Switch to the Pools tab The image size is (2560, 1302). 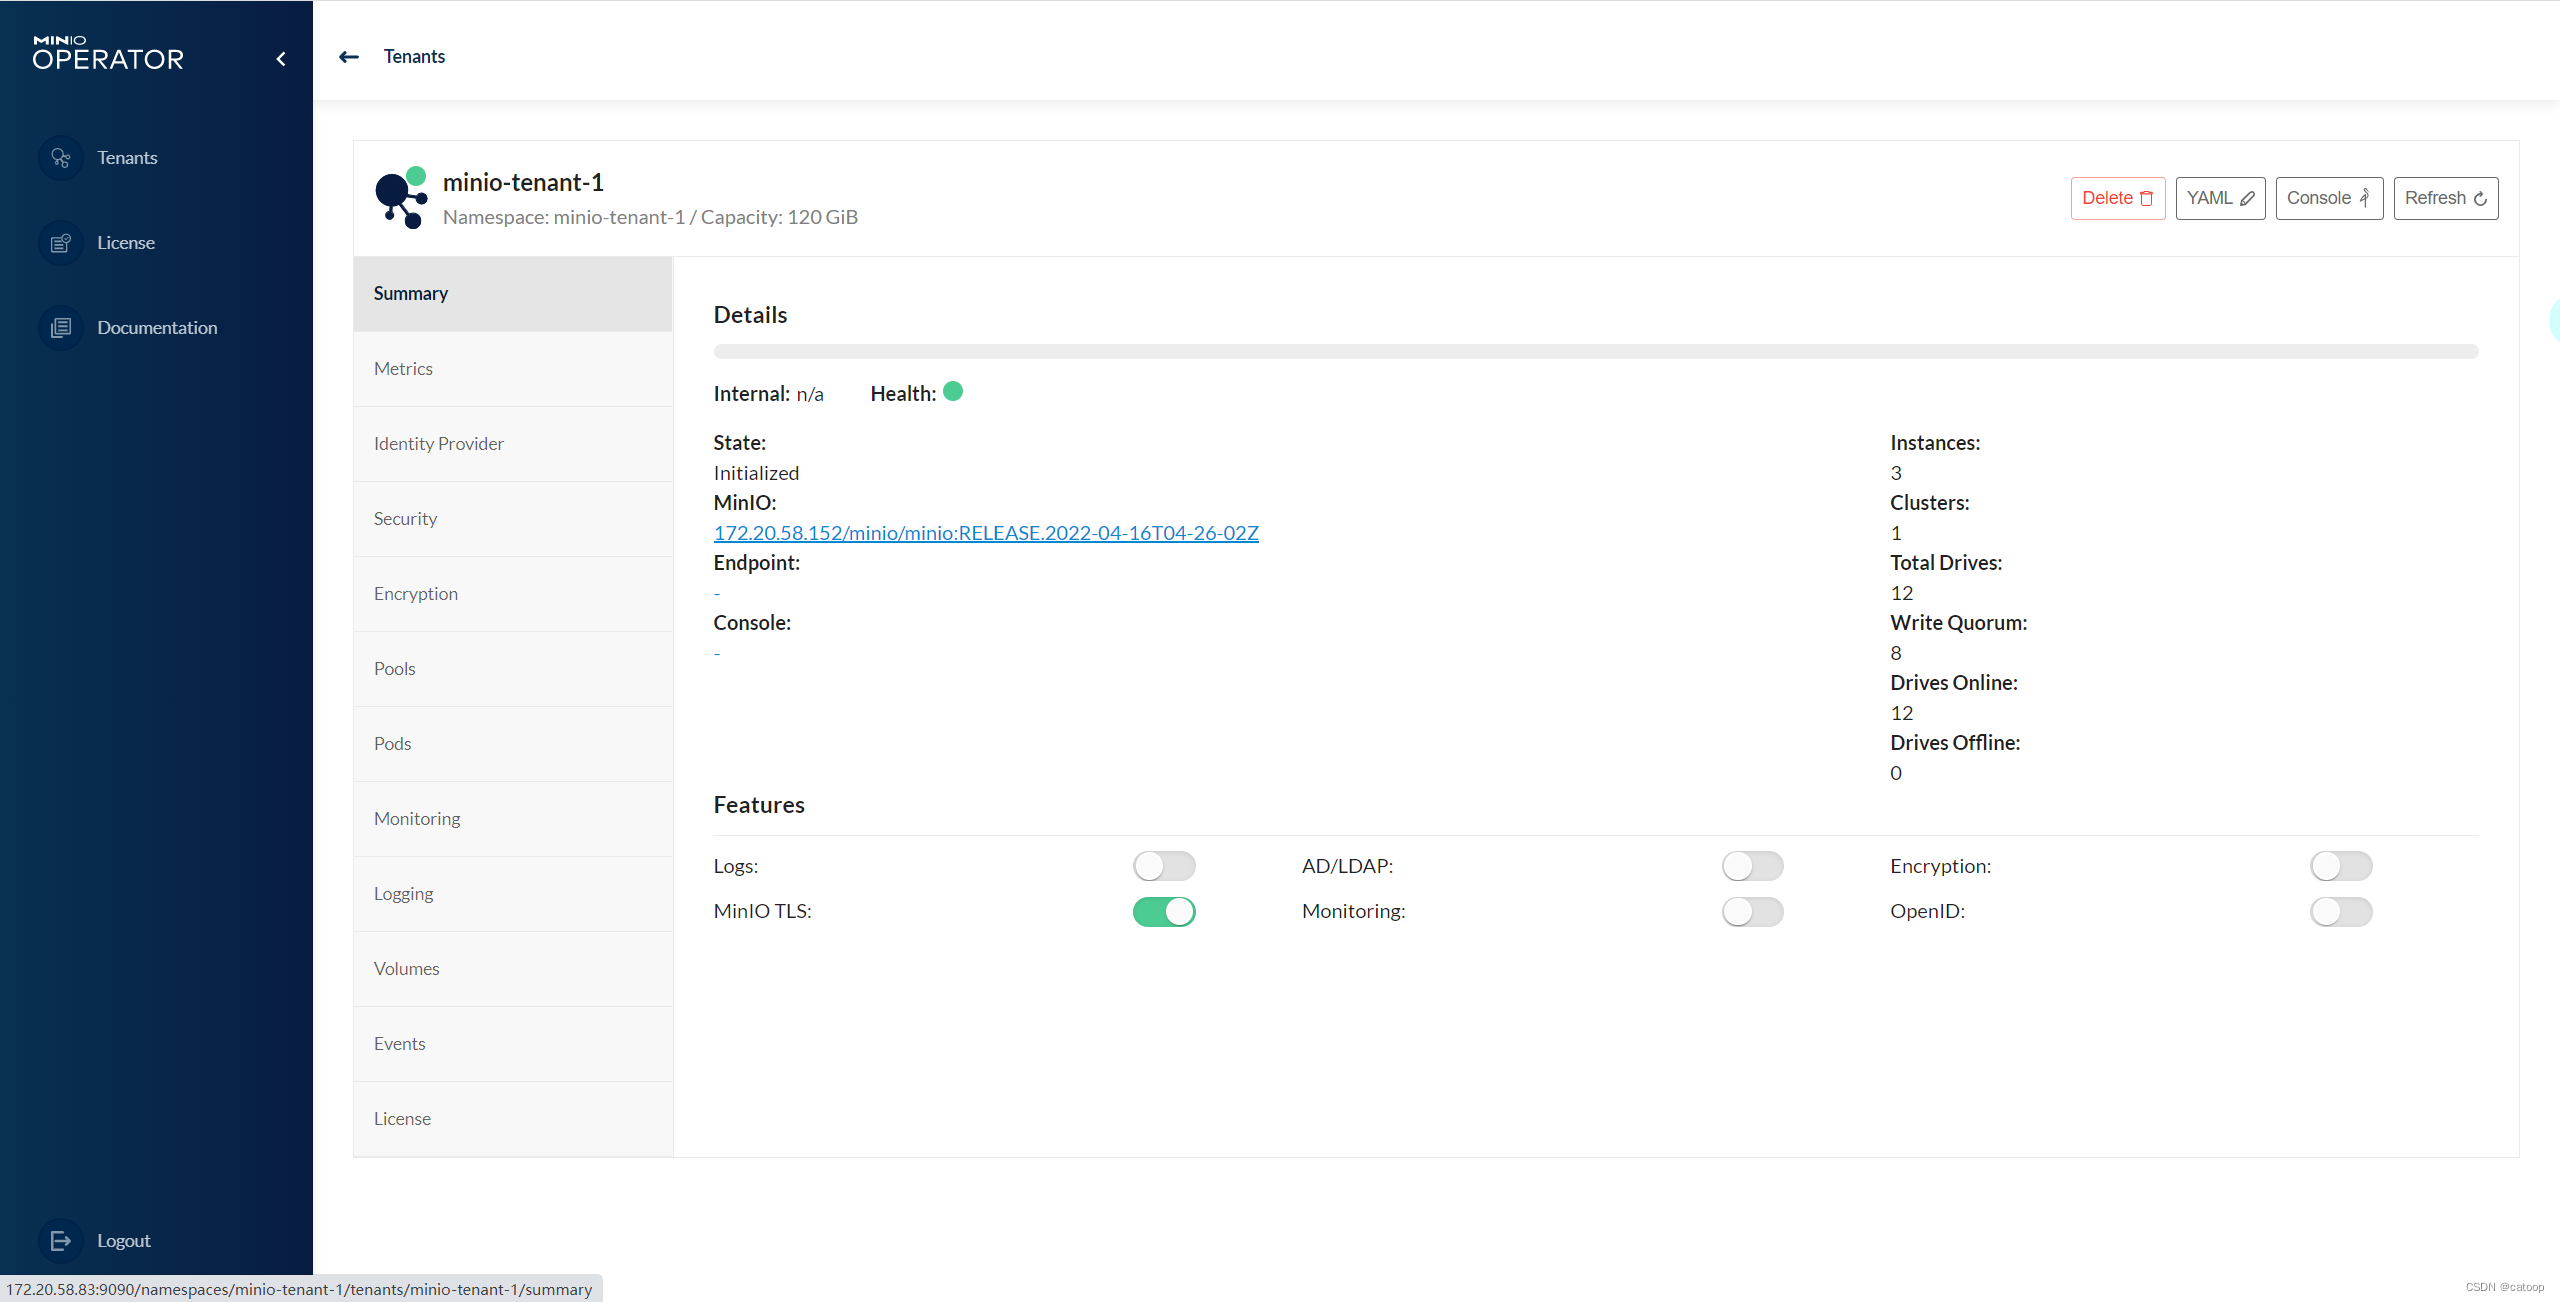point(394,669)
